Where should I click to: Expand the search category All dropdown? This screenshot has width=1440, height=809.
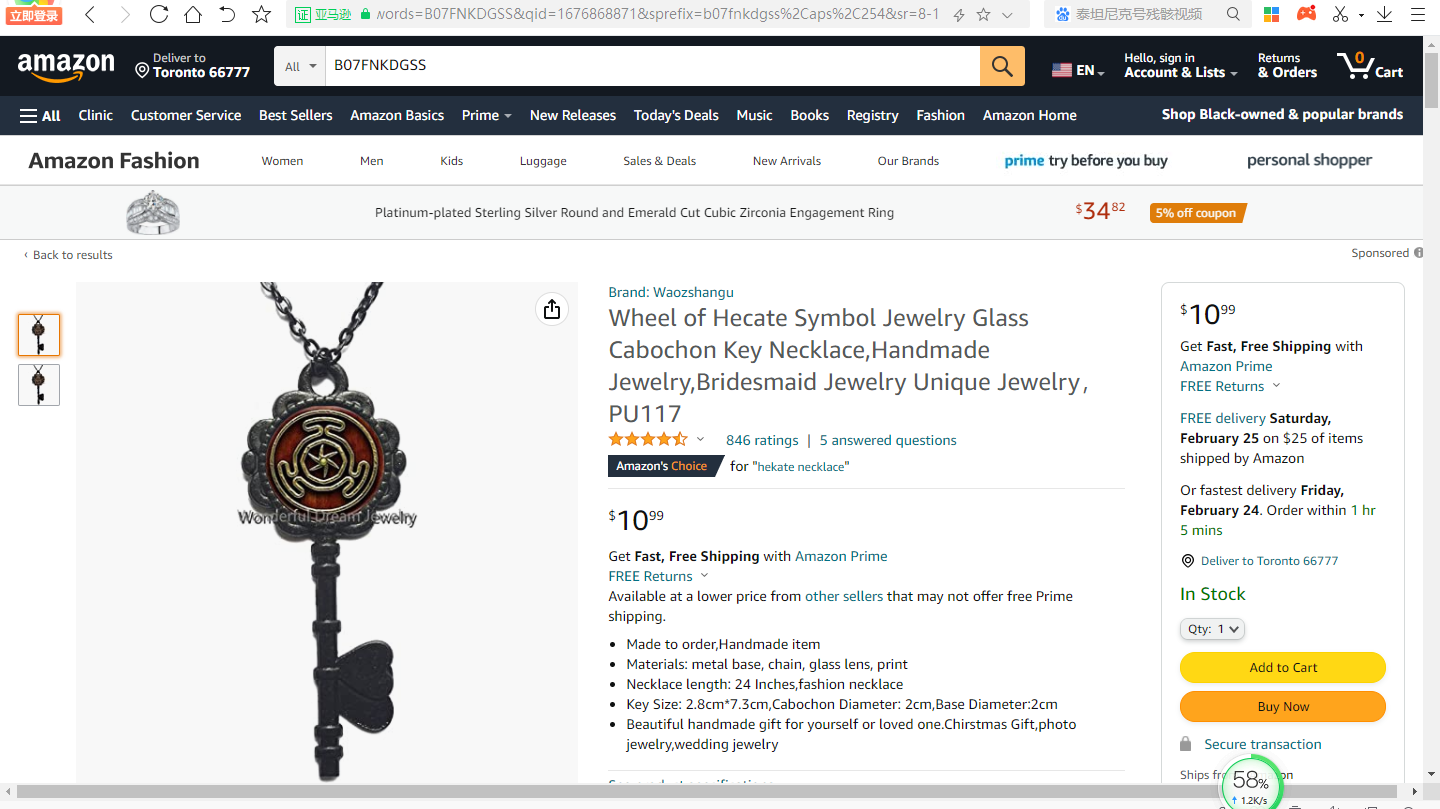tap(300, 66)
